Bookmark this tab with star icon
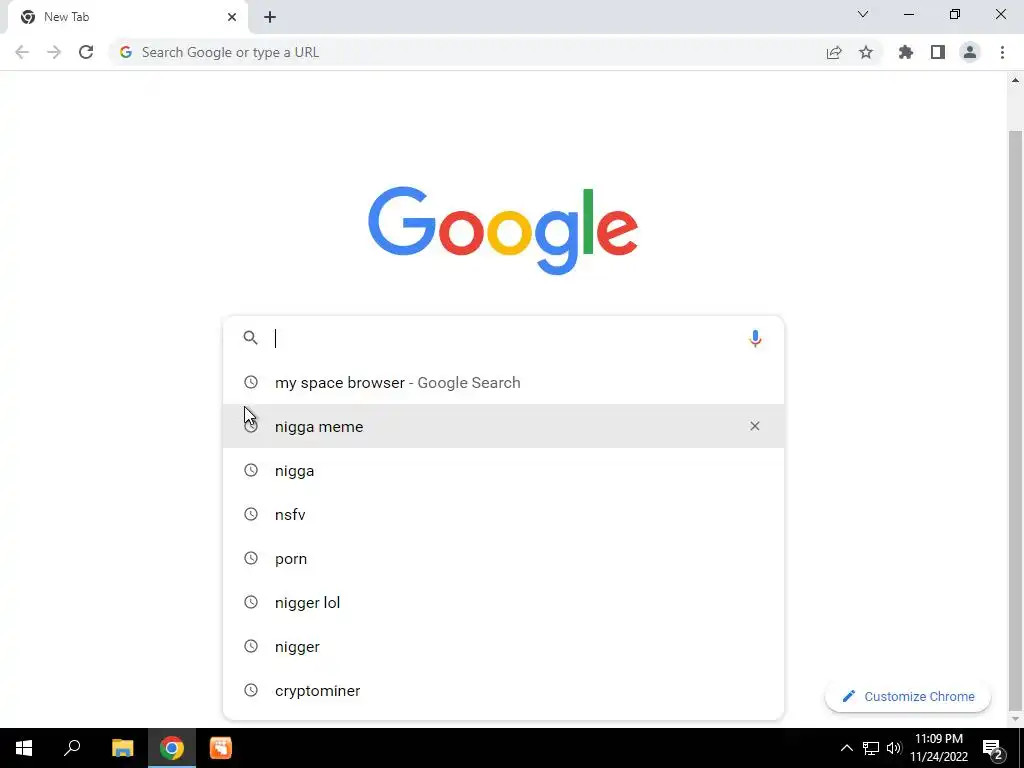Screen dimensions: 1024x768 coord(866,52)
